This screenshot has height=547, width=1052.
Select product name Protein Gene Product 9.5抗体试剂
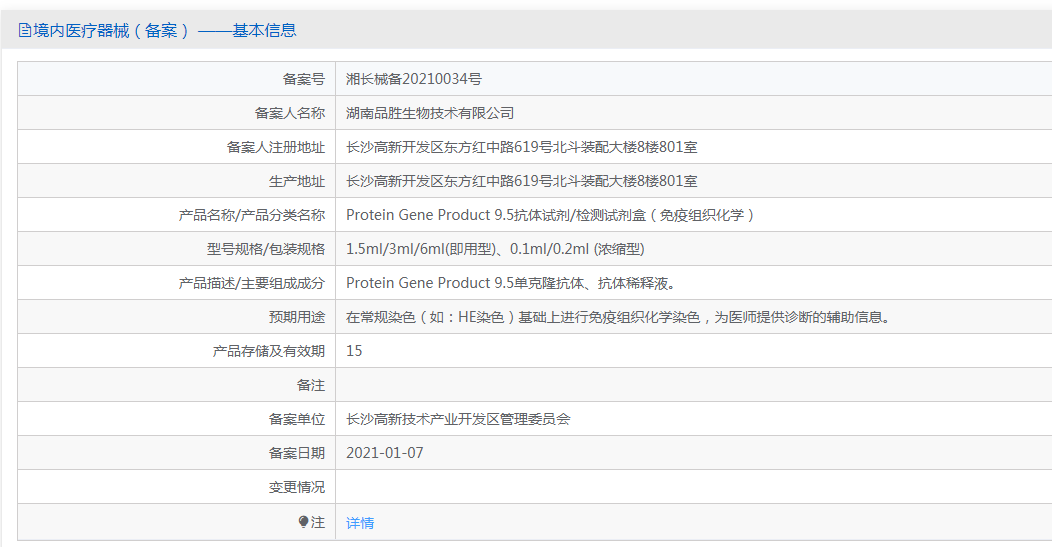coord(460,215)
